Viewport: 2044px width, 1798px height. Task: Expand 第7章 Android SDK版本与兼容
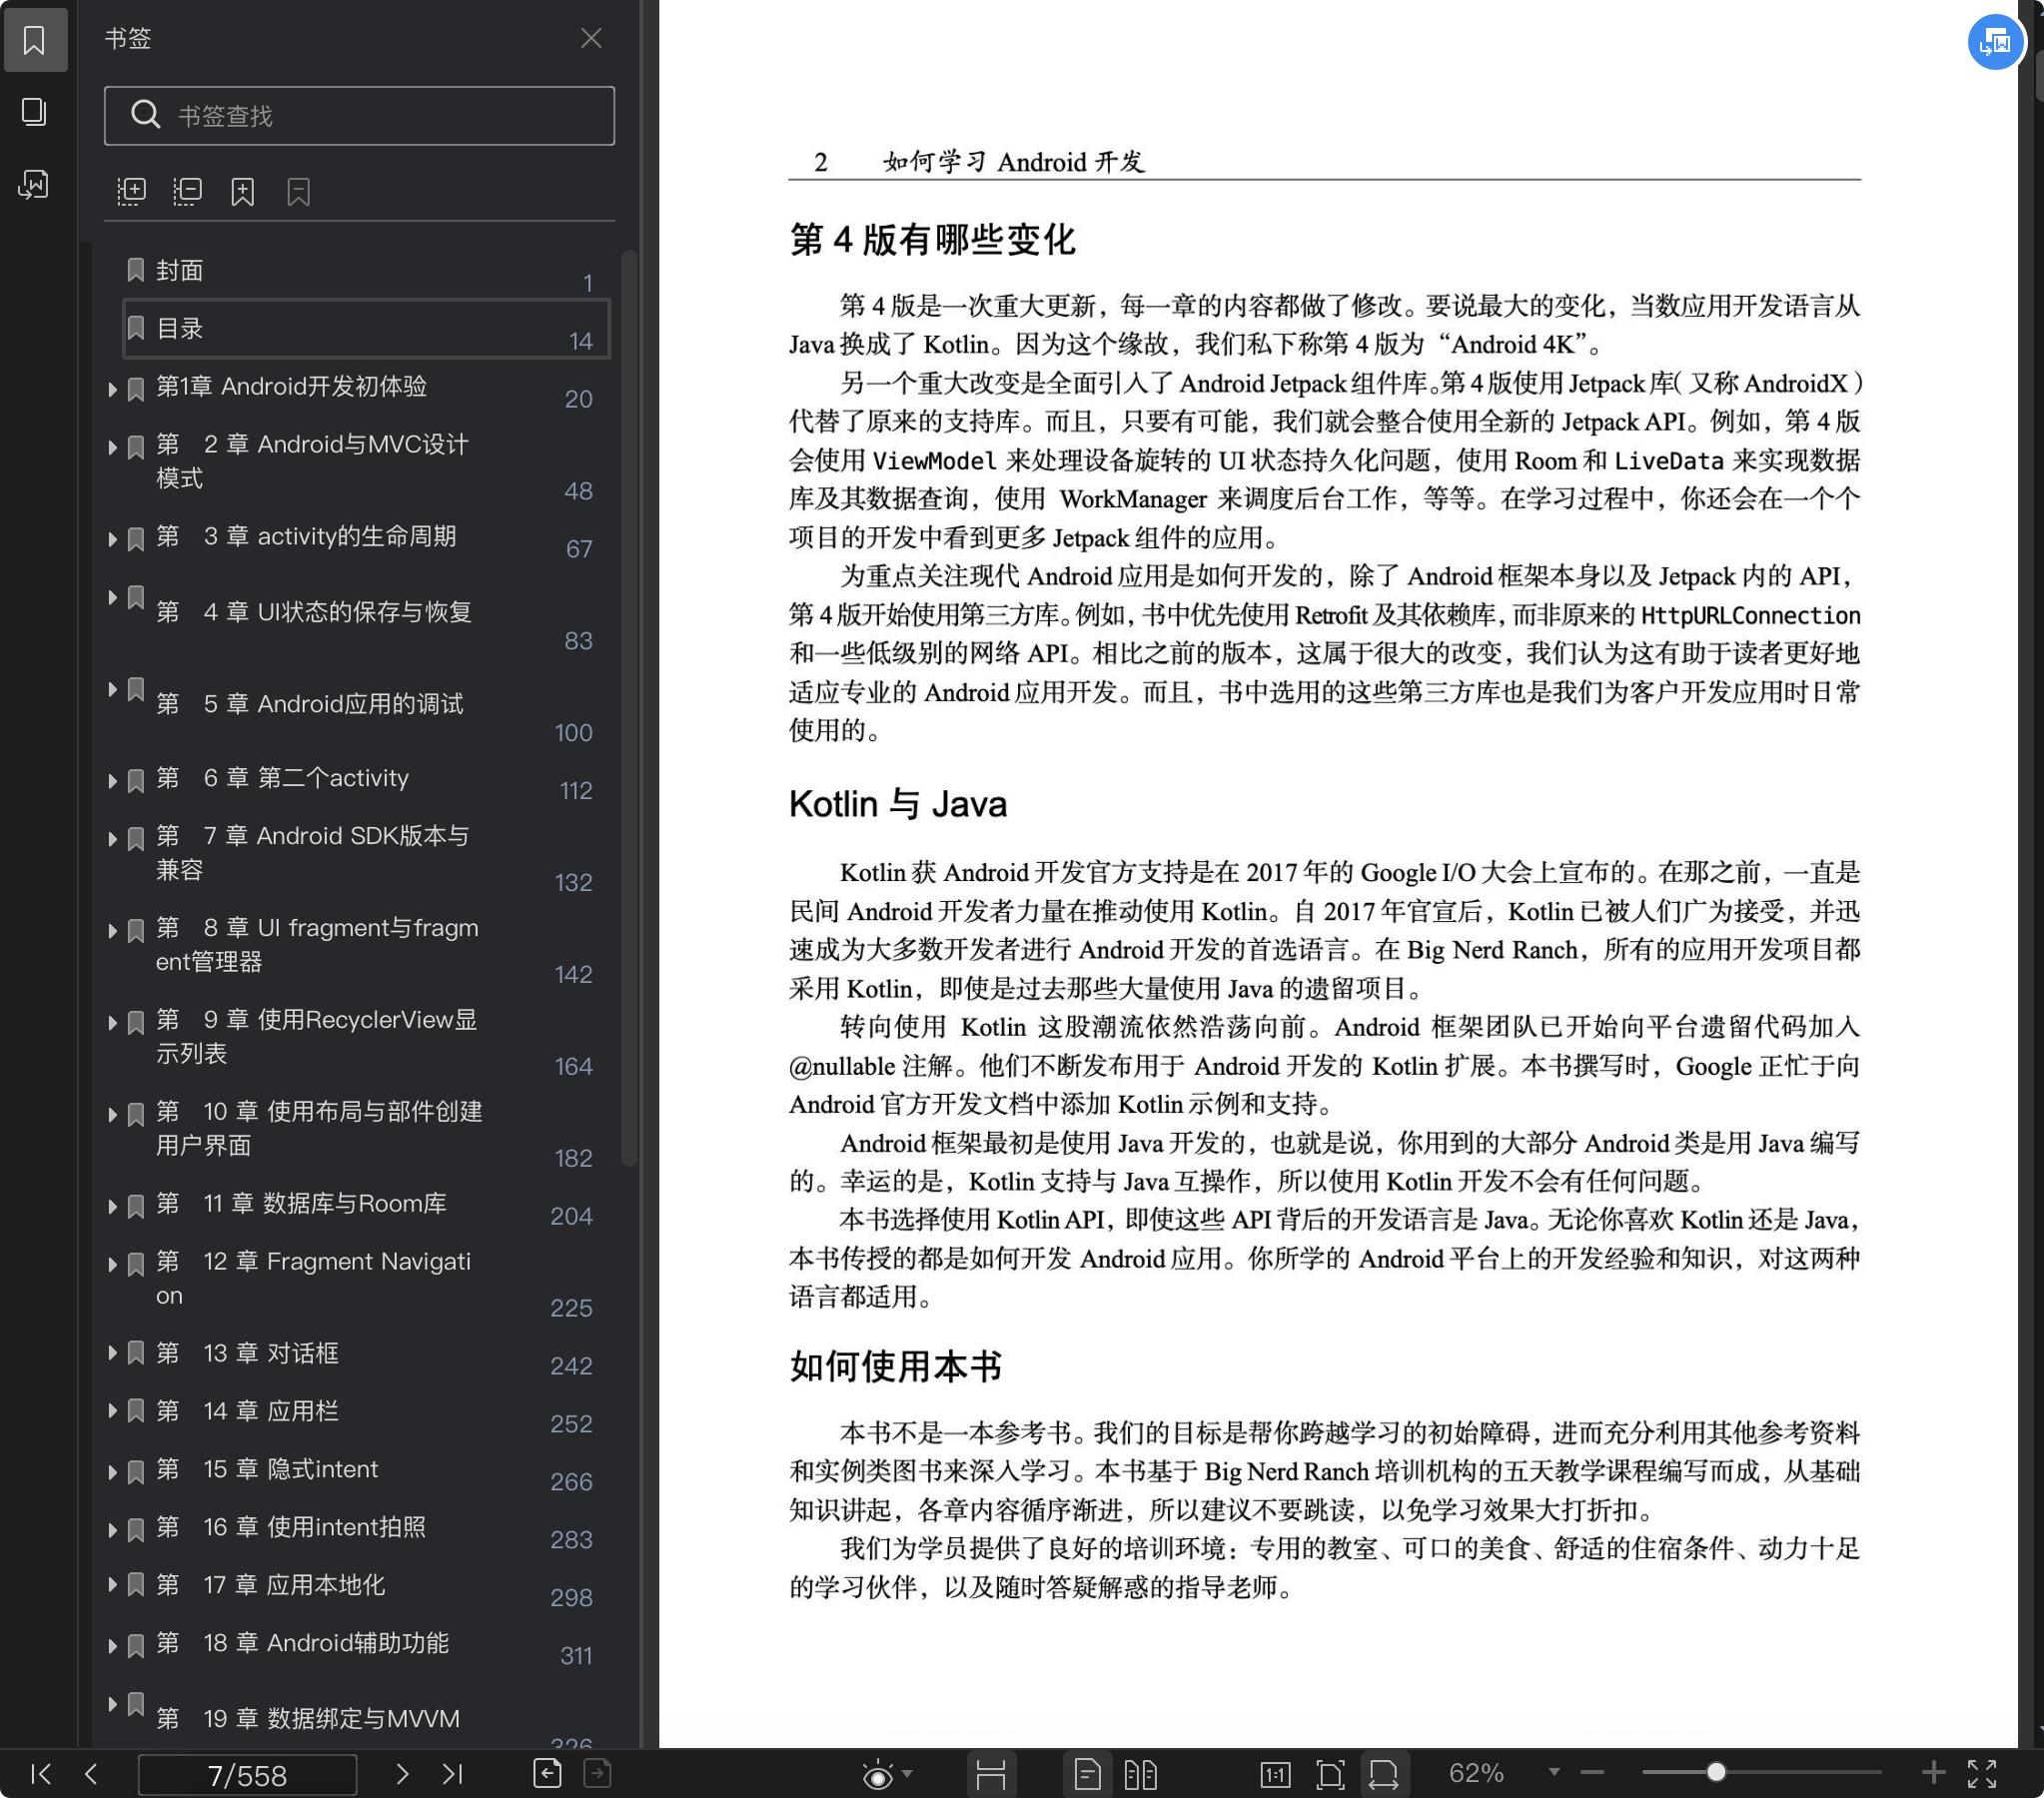113,839
